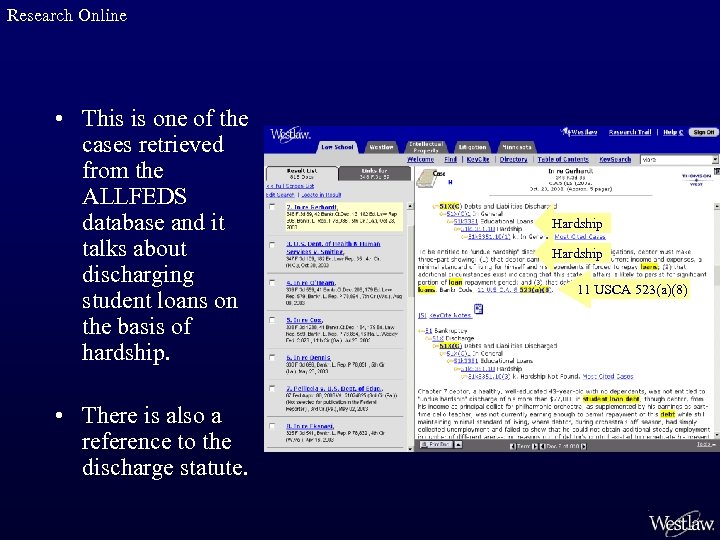Open the In re Dennis result link

pyautogui.click(x=308, y=357)
